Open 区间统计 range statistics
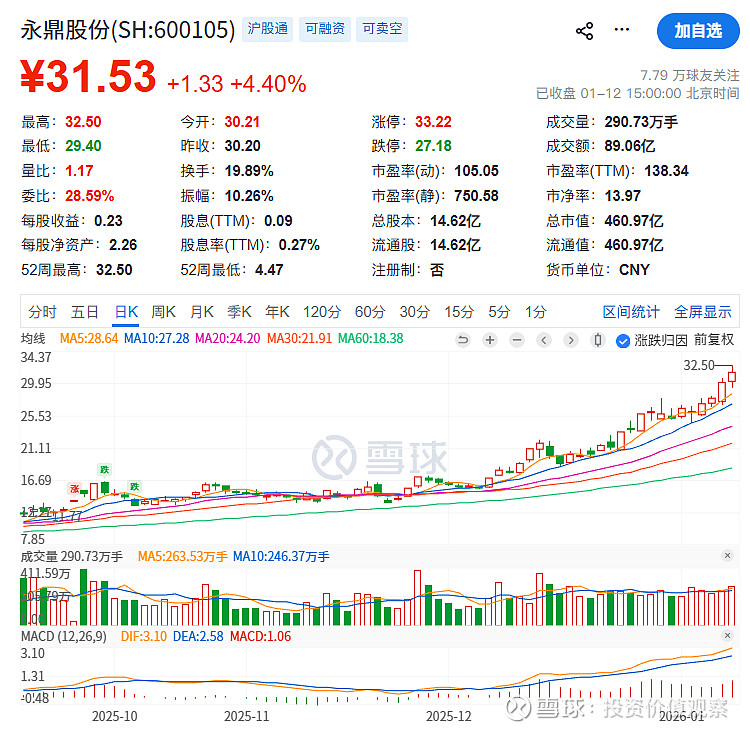The height and width of the screenshot is (731, 750). tap(631, 312)
